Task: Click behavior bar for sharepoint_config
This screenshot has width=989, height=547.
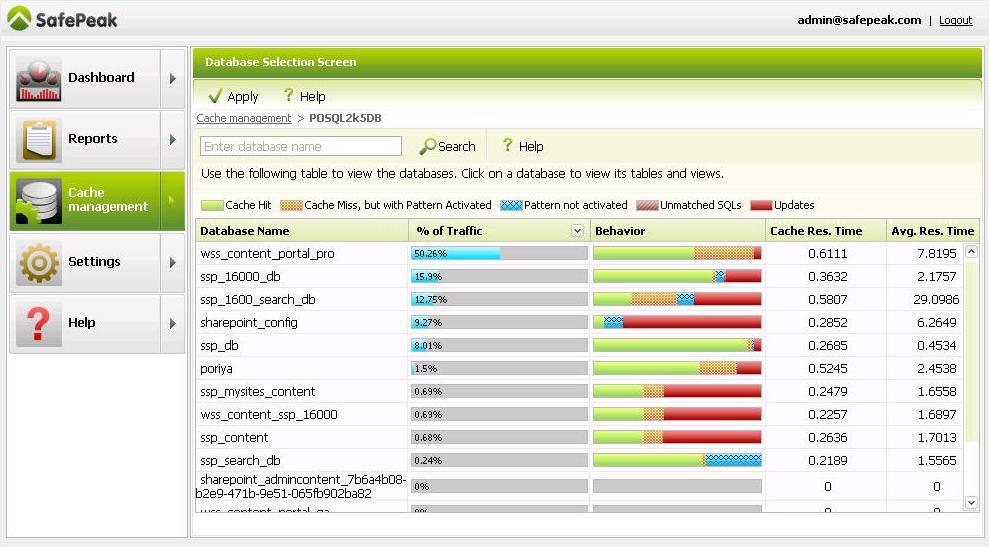Action: click(x=677, y=322)
